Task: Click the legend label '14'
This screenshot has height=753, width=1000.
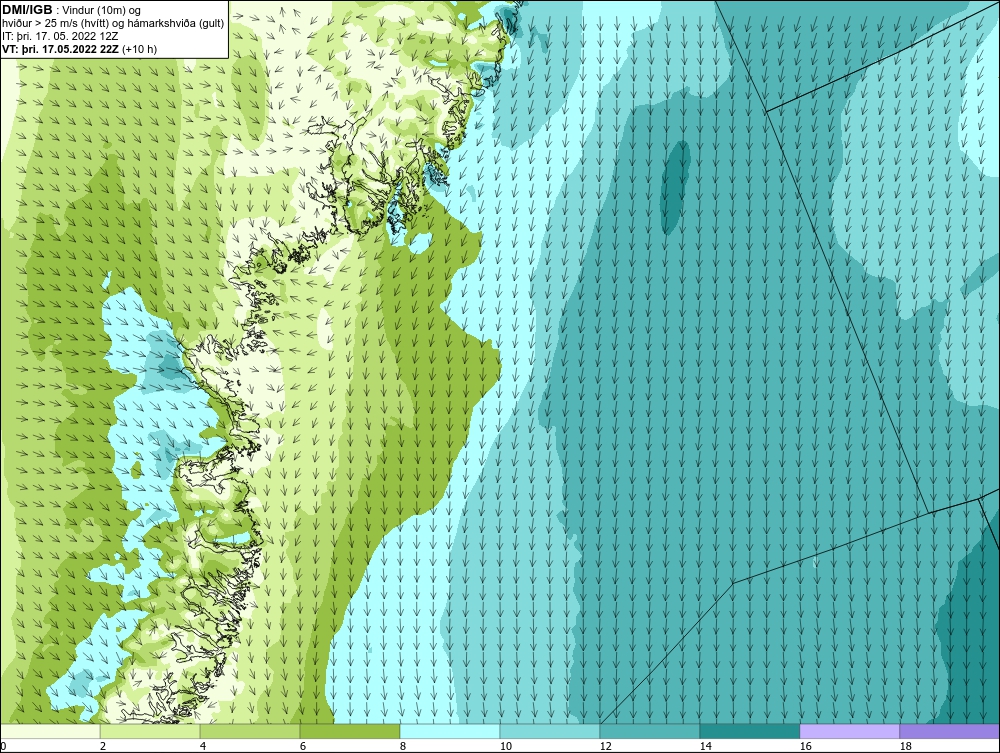Action: coord(706,746)
